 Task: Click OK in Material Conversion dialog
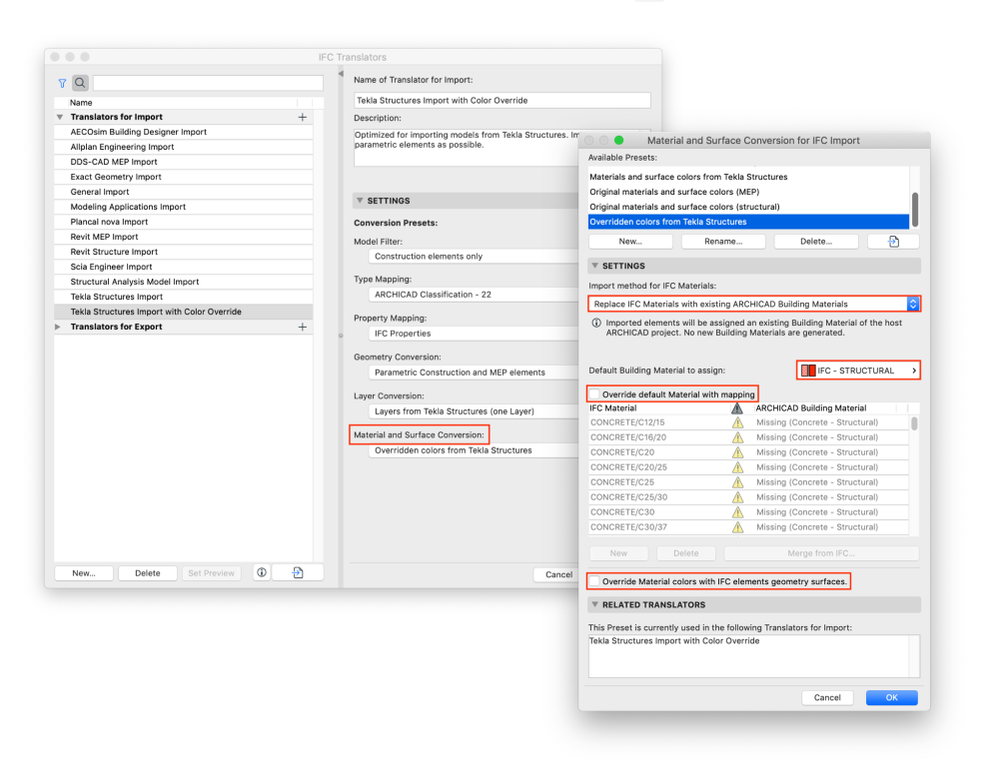(892, 697)
